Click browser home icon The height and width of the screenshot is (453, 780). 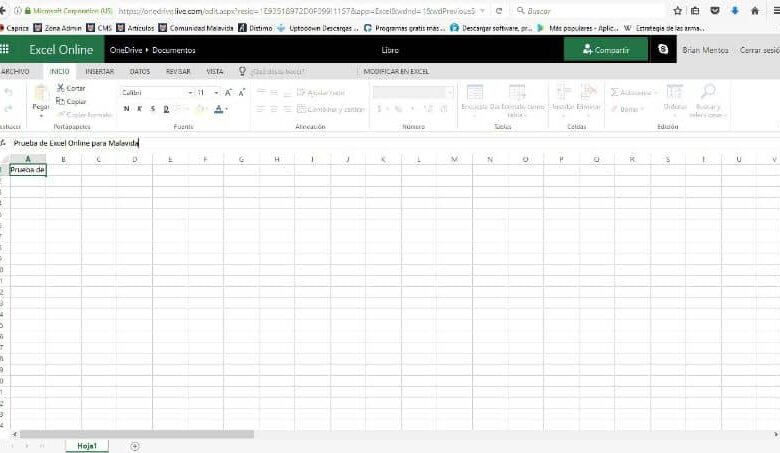point(755,10)
